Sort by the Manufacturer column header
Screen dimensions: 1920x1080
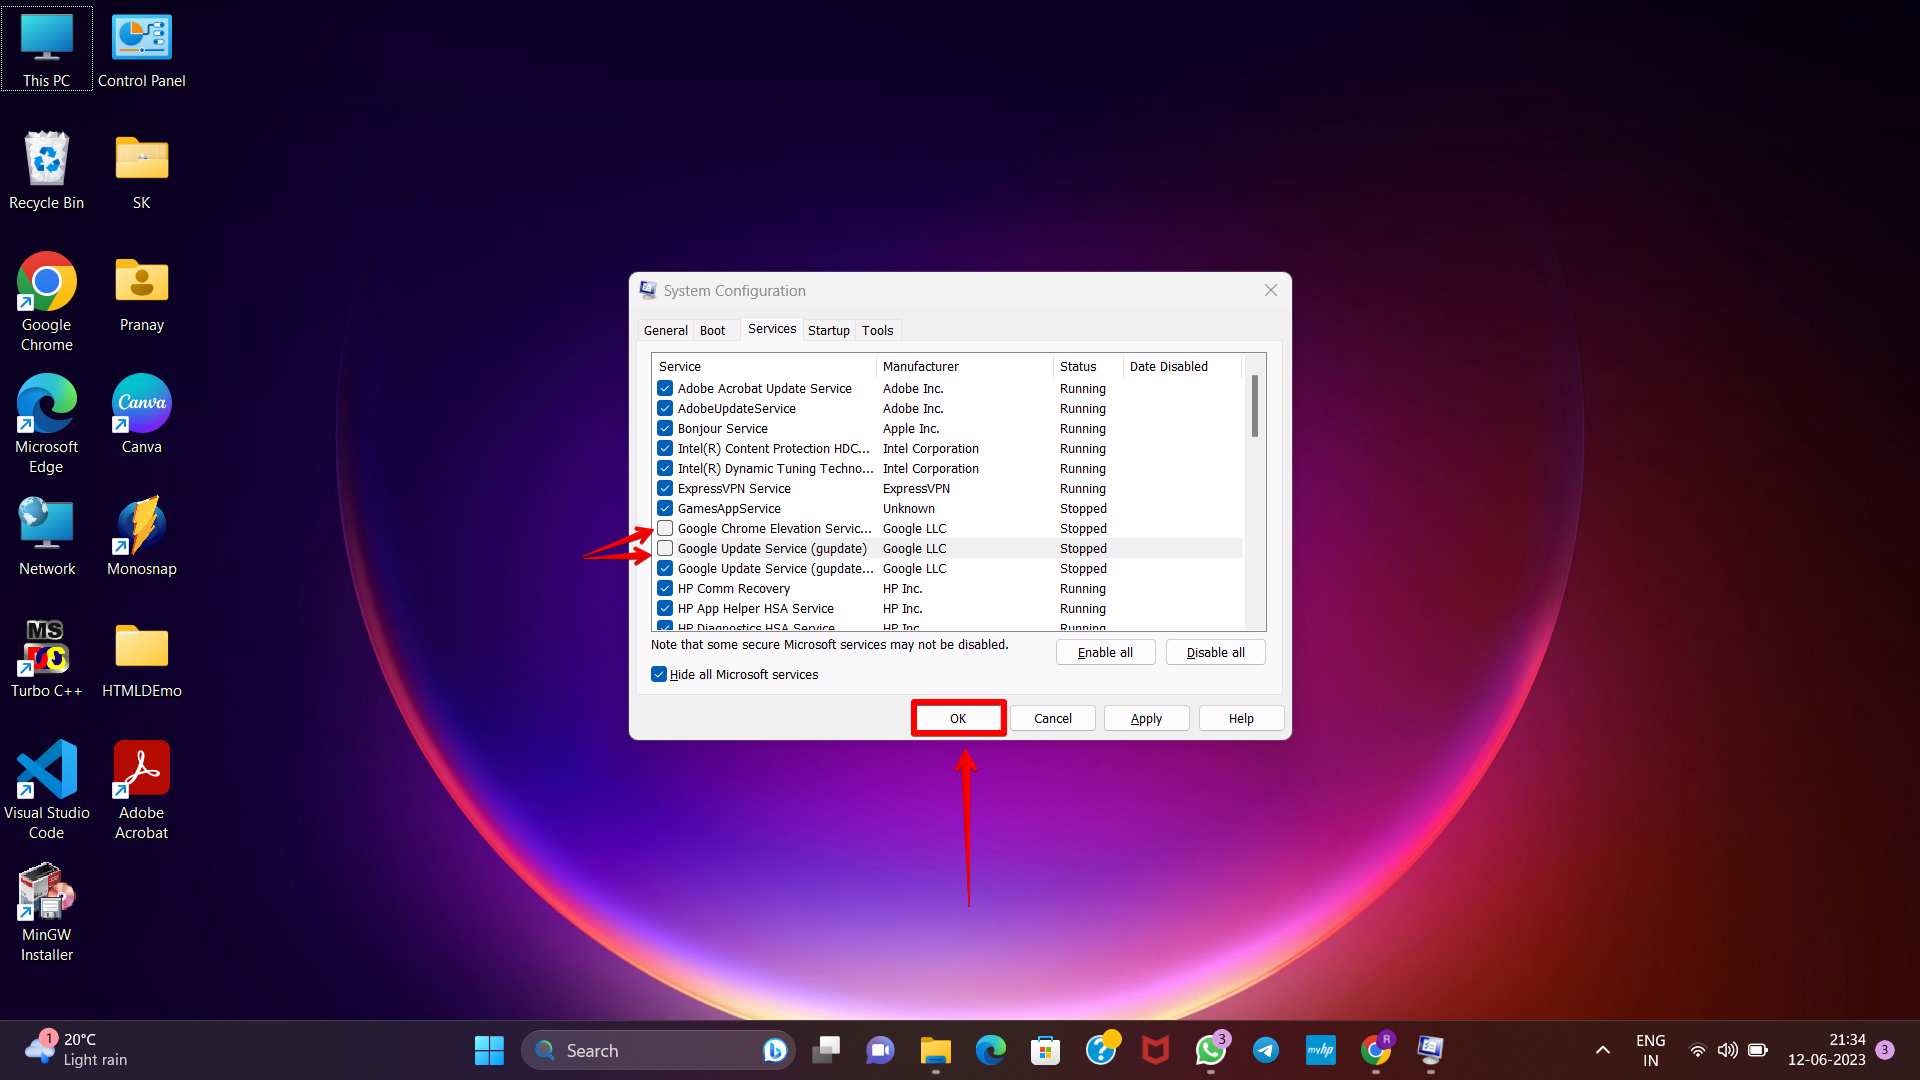click(964, 366)
